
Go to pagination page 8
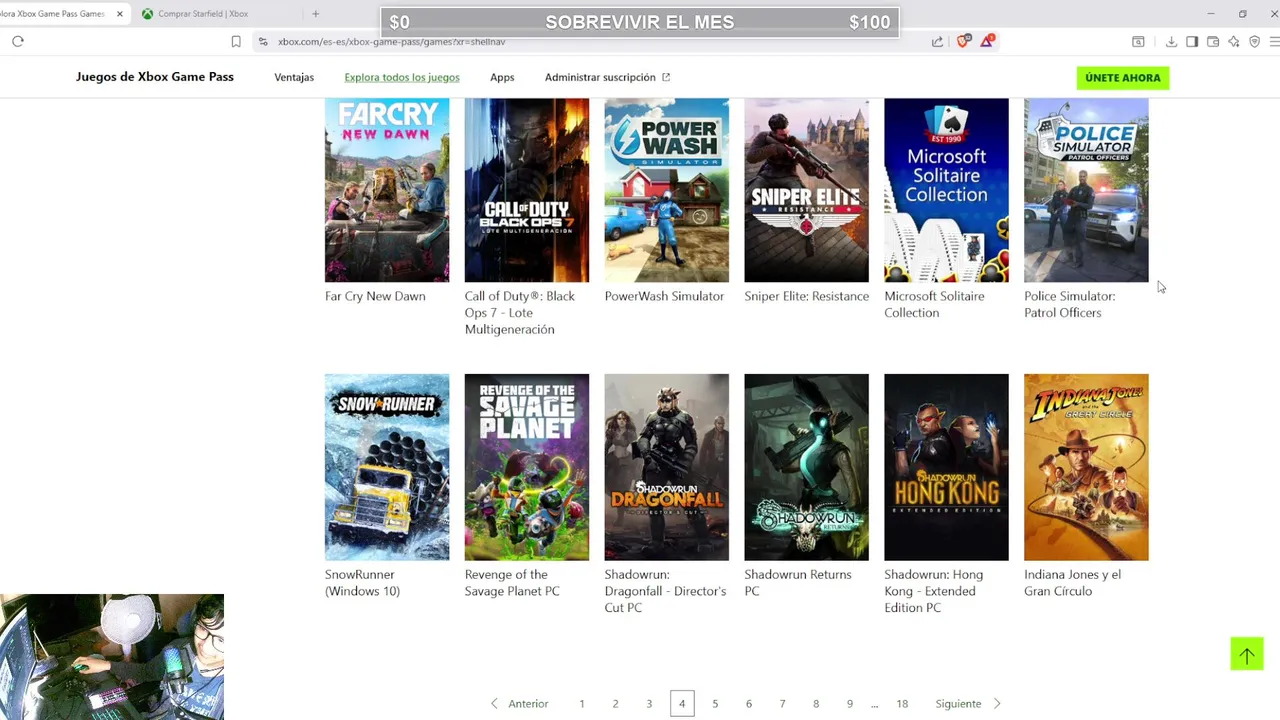pyautogui.click(x=816, y=704)
